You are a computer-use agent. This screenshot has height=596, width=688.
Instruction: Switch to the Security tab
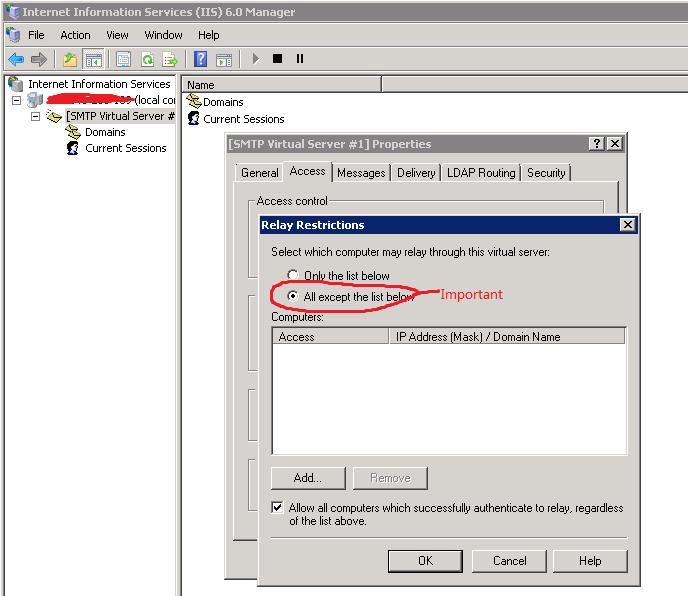[x=546, y=173]
